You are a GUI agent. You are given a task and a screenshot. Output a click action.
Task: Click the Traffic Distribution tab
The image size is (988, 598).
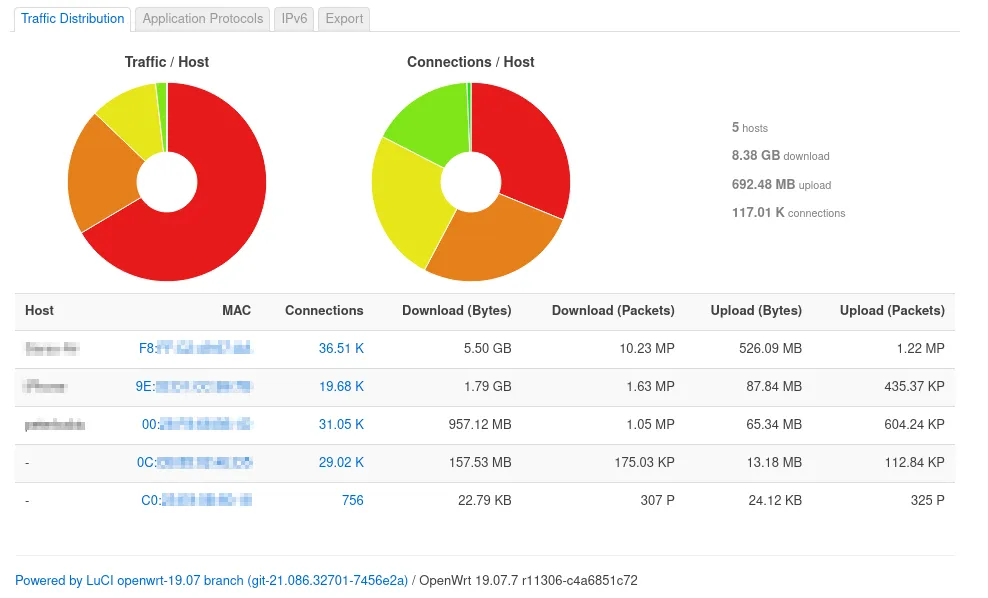(73, 19)
